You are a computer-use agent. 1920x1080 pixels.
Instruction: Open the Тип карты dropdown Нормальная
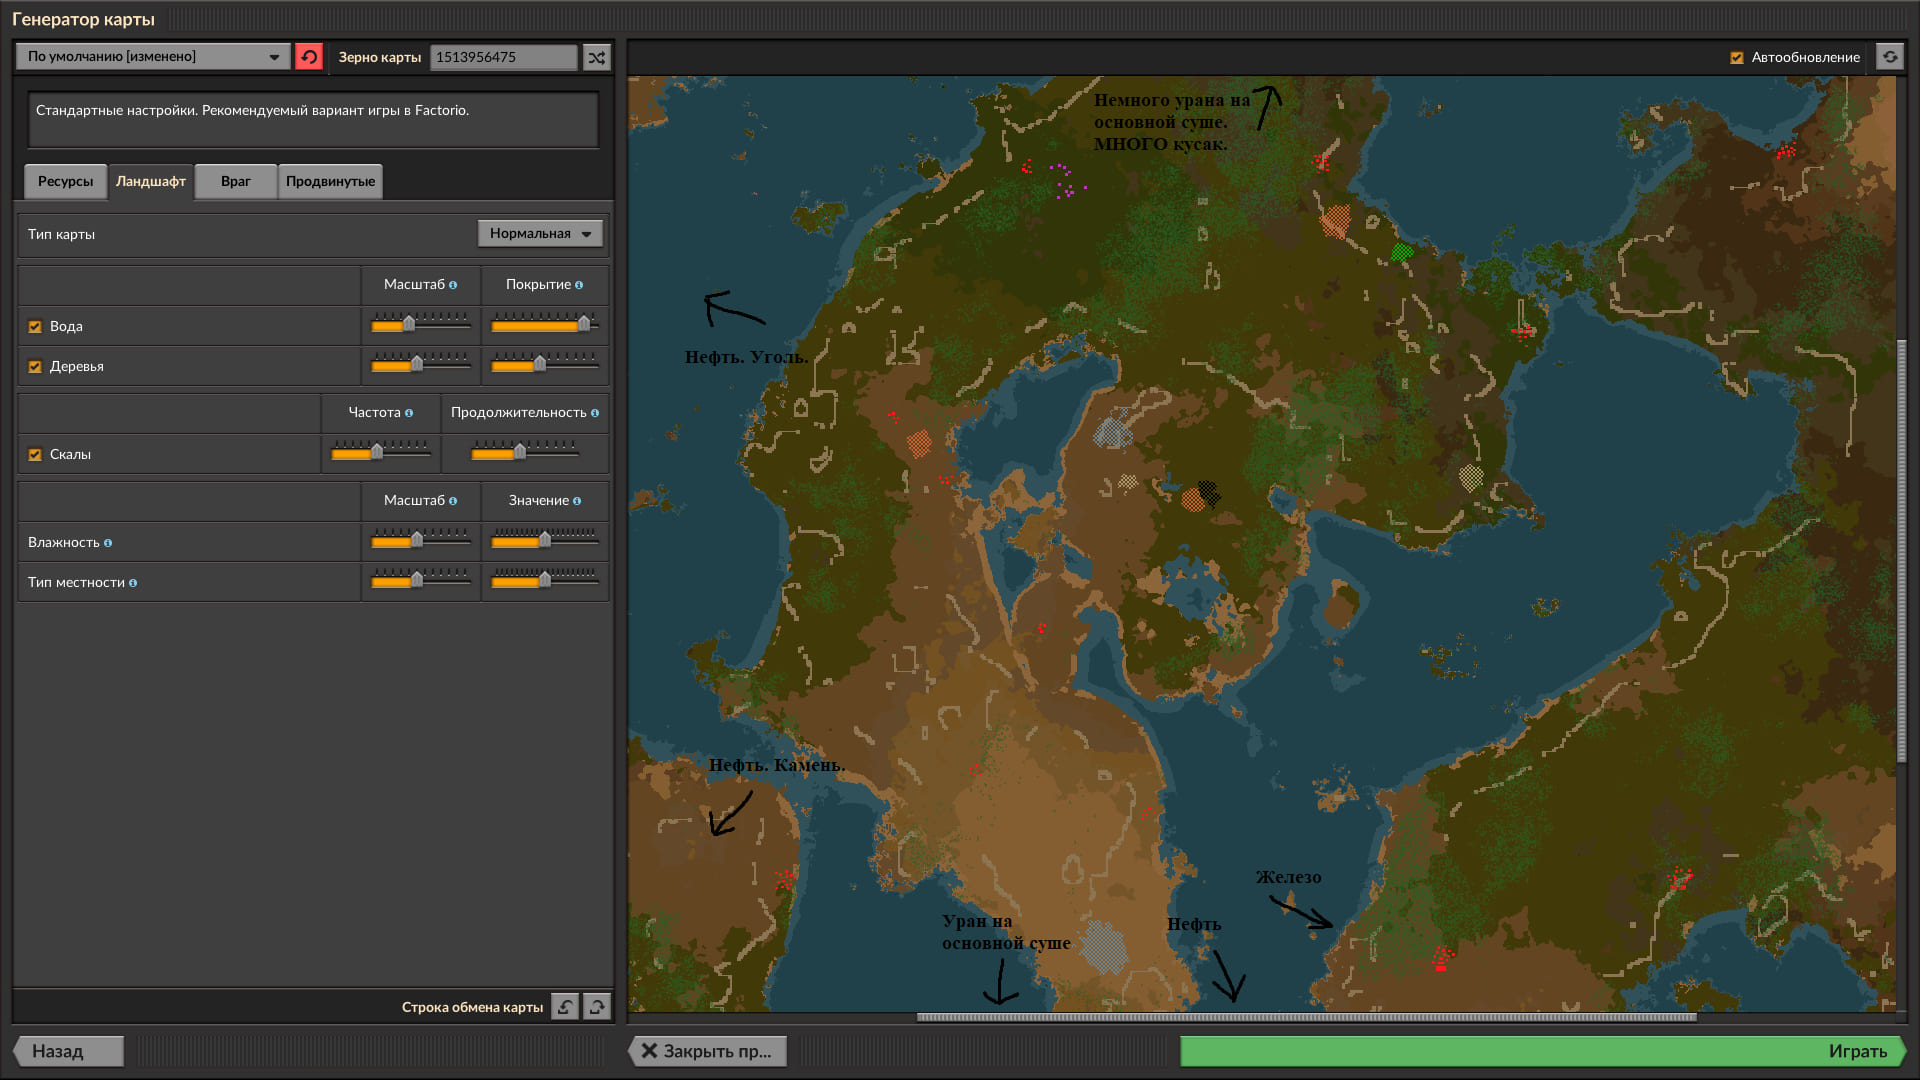pos(540,233)
